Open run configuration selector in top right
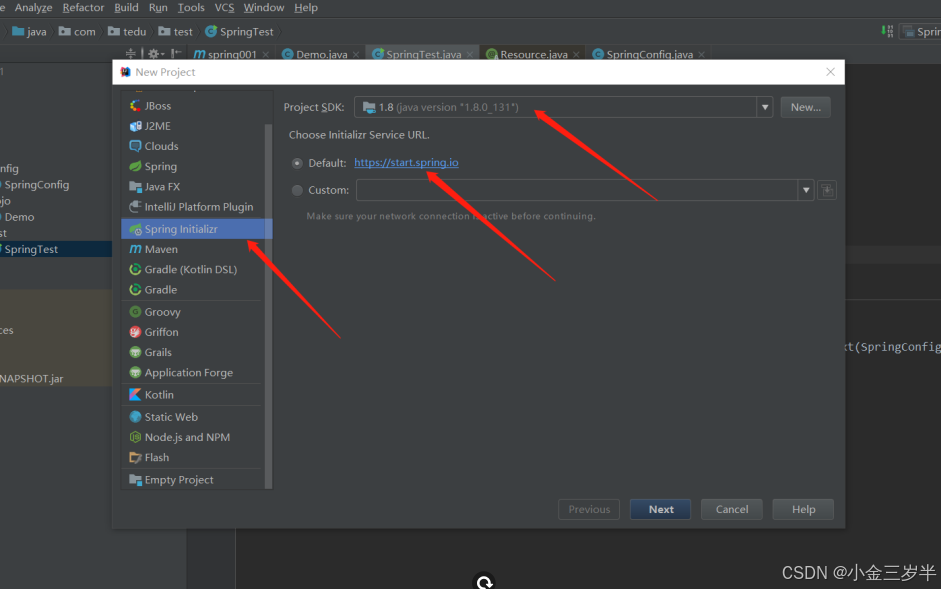 (x=921, y=32)
